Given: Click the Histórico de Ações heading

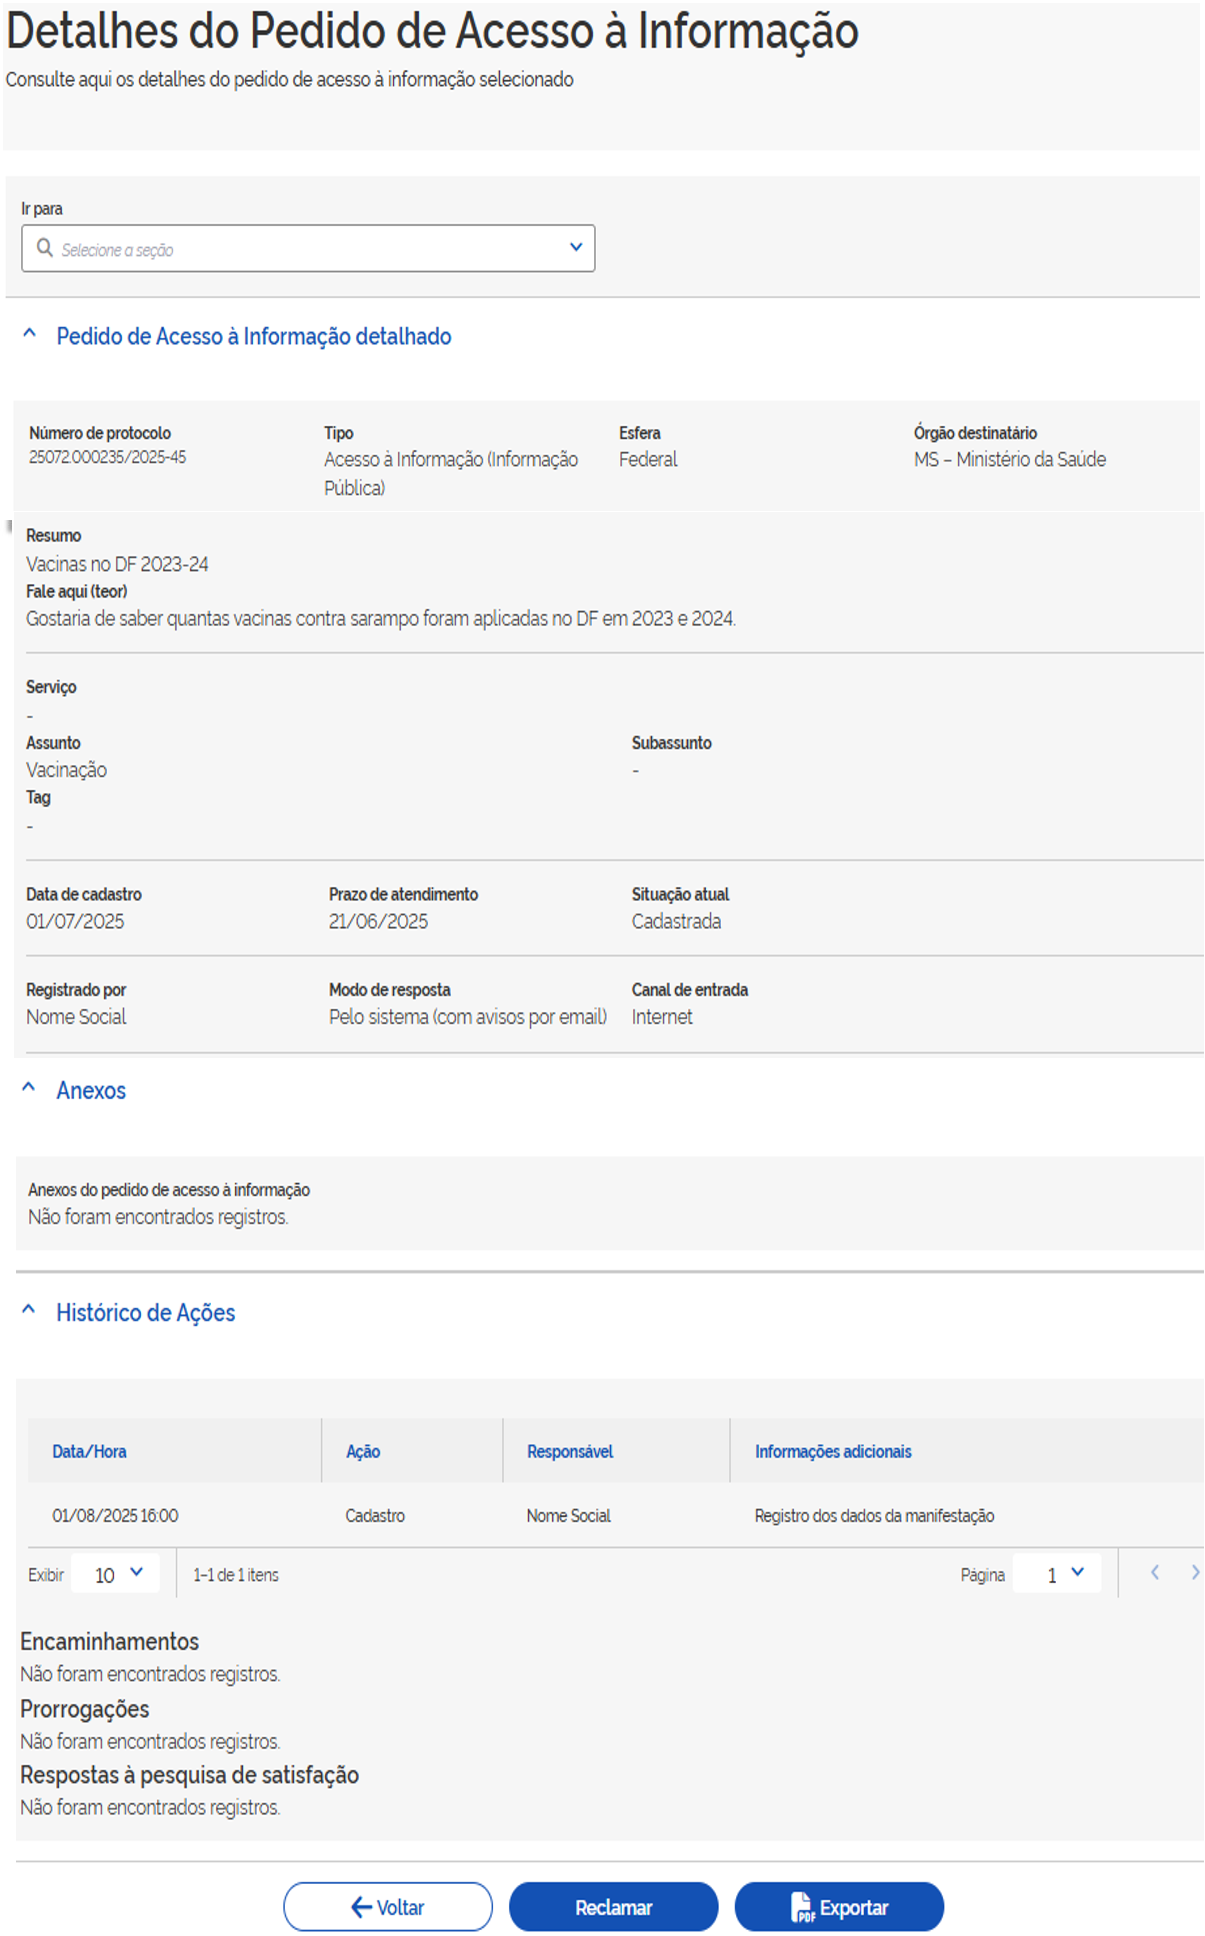Looking at the screenshot, I should (145, 1313).
